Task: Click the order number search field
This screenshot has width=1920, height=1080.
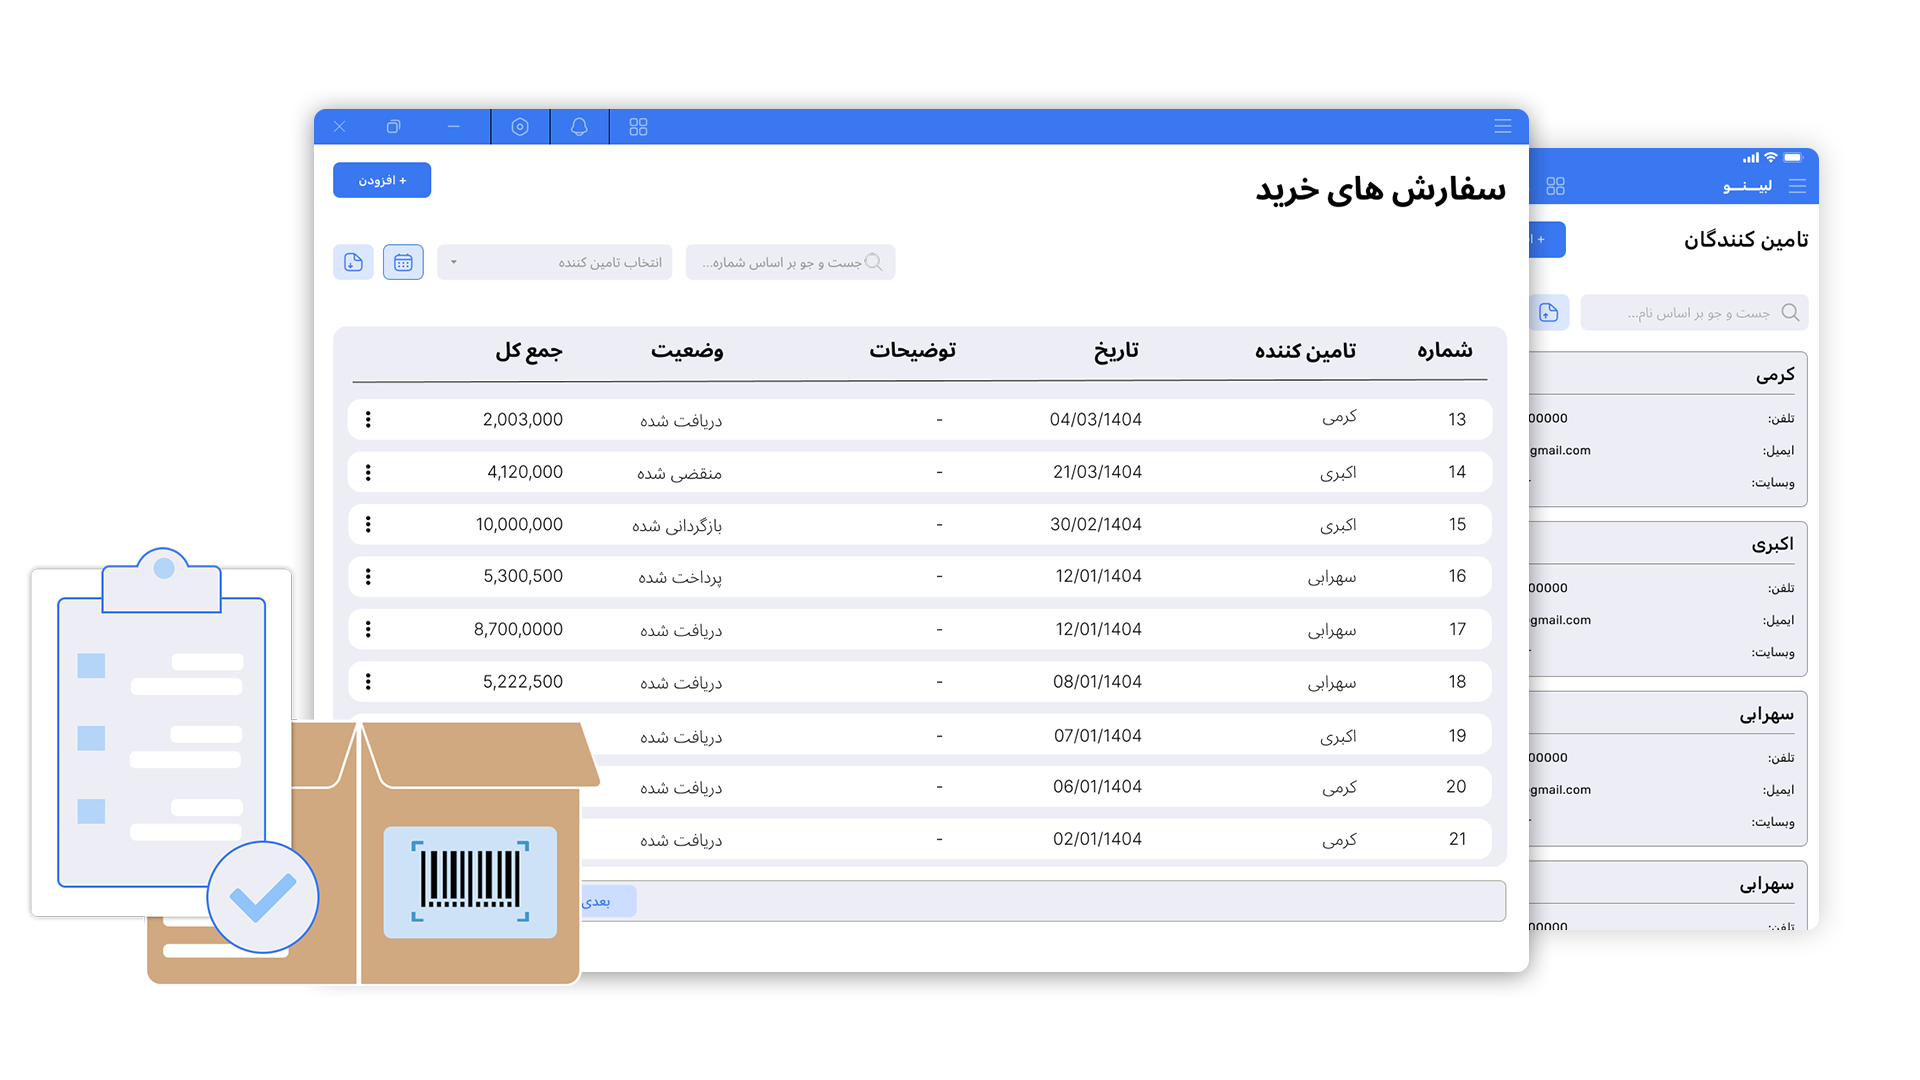Action: coord(790,262)
